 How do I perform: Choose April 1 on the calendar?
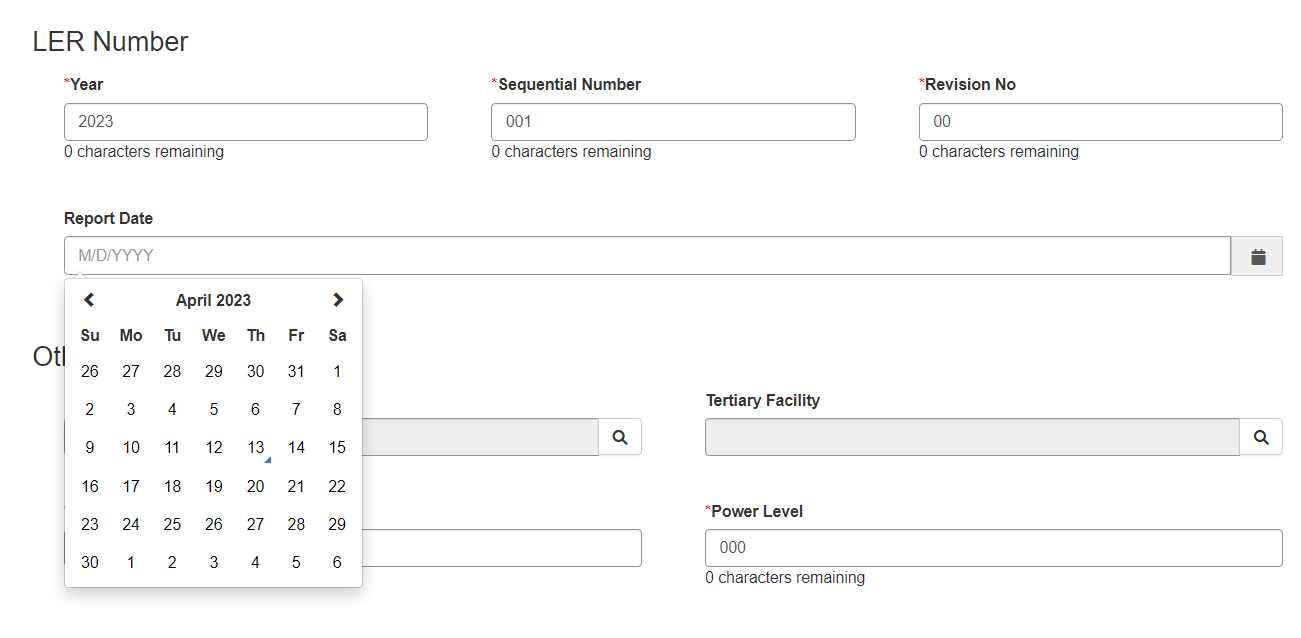[x=337, y=372]
